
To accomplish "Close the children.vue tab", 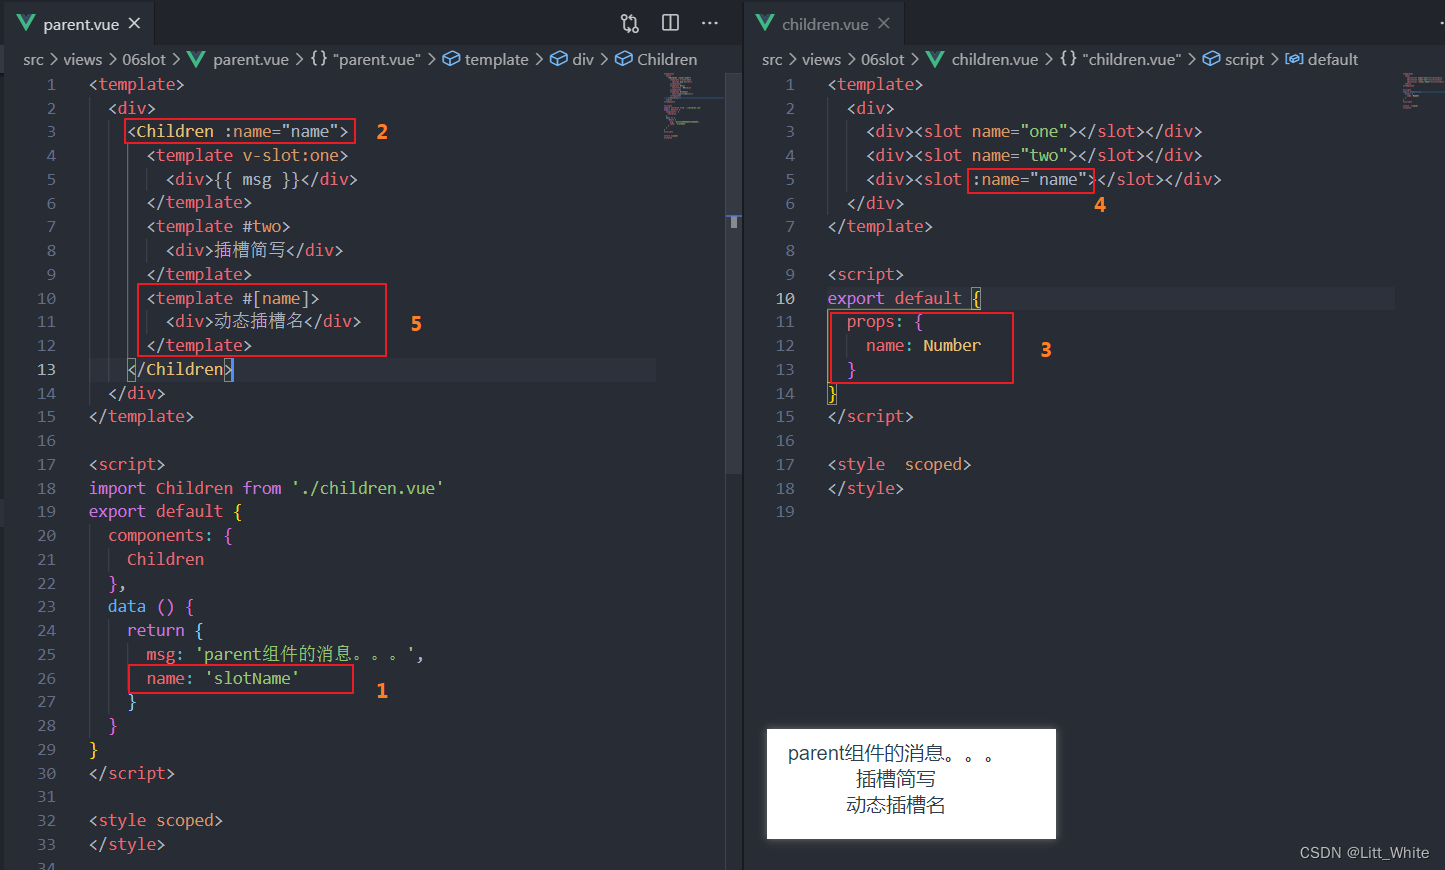I will click(884, 23).
